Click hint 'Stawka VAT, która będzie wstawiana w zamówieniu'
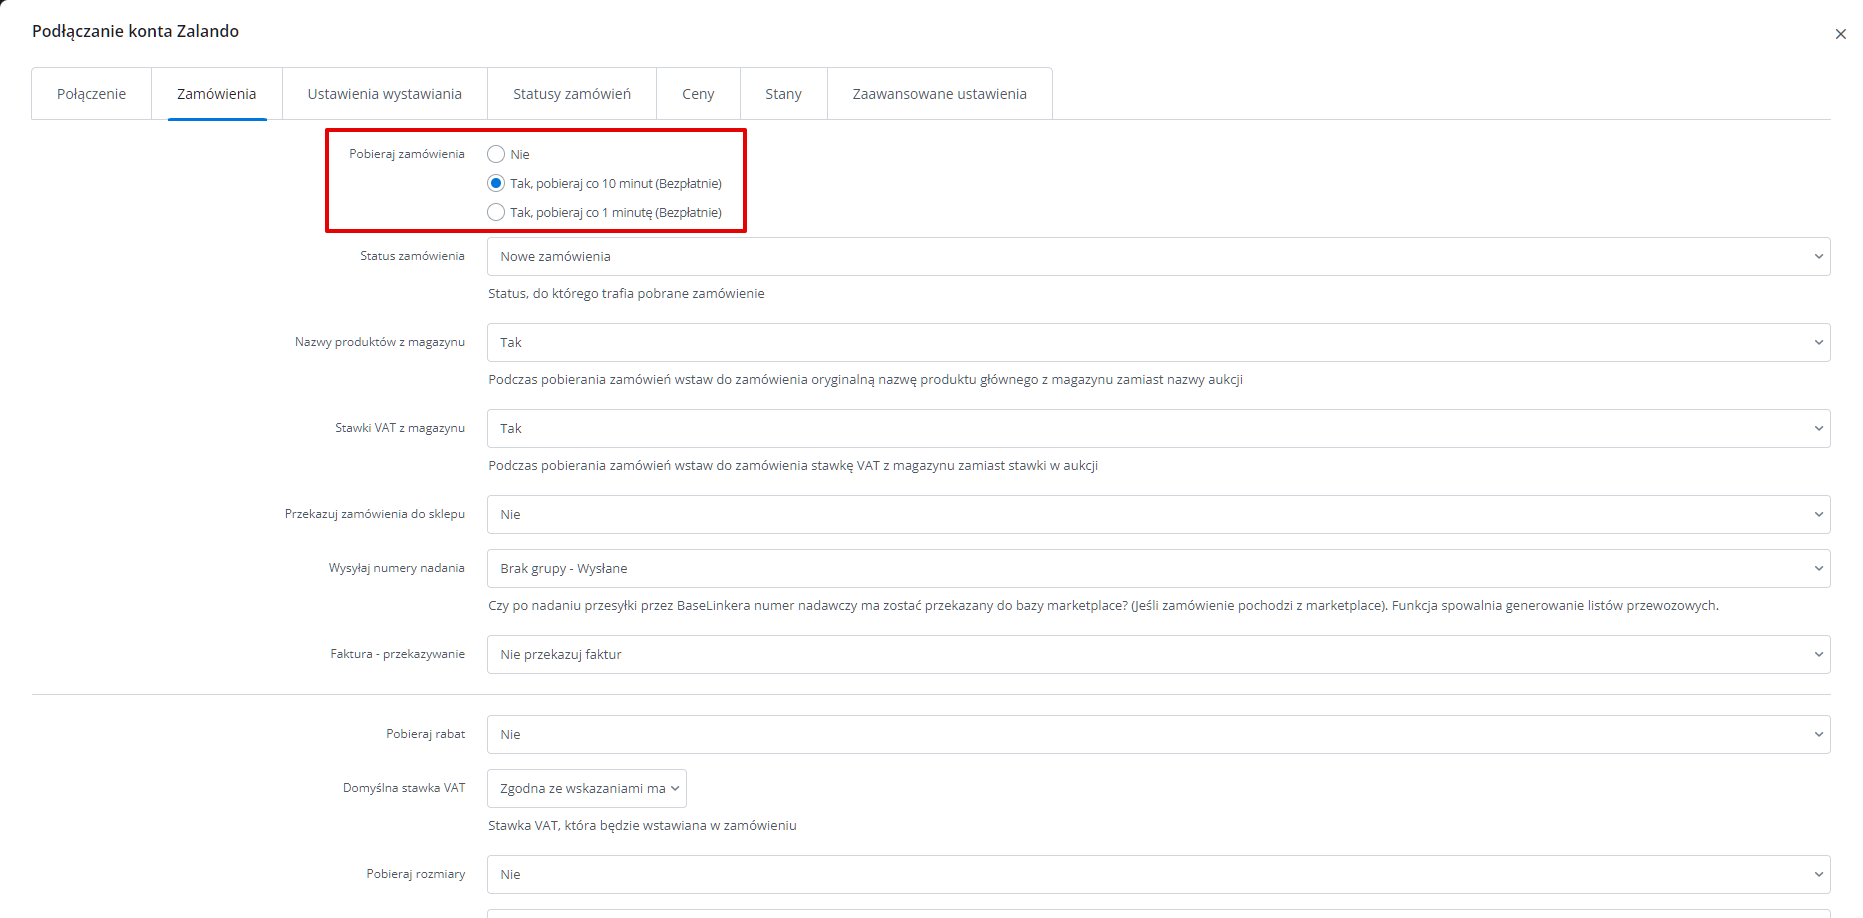1863x918 pixels. pyautogui.click(x=642, y=826)
